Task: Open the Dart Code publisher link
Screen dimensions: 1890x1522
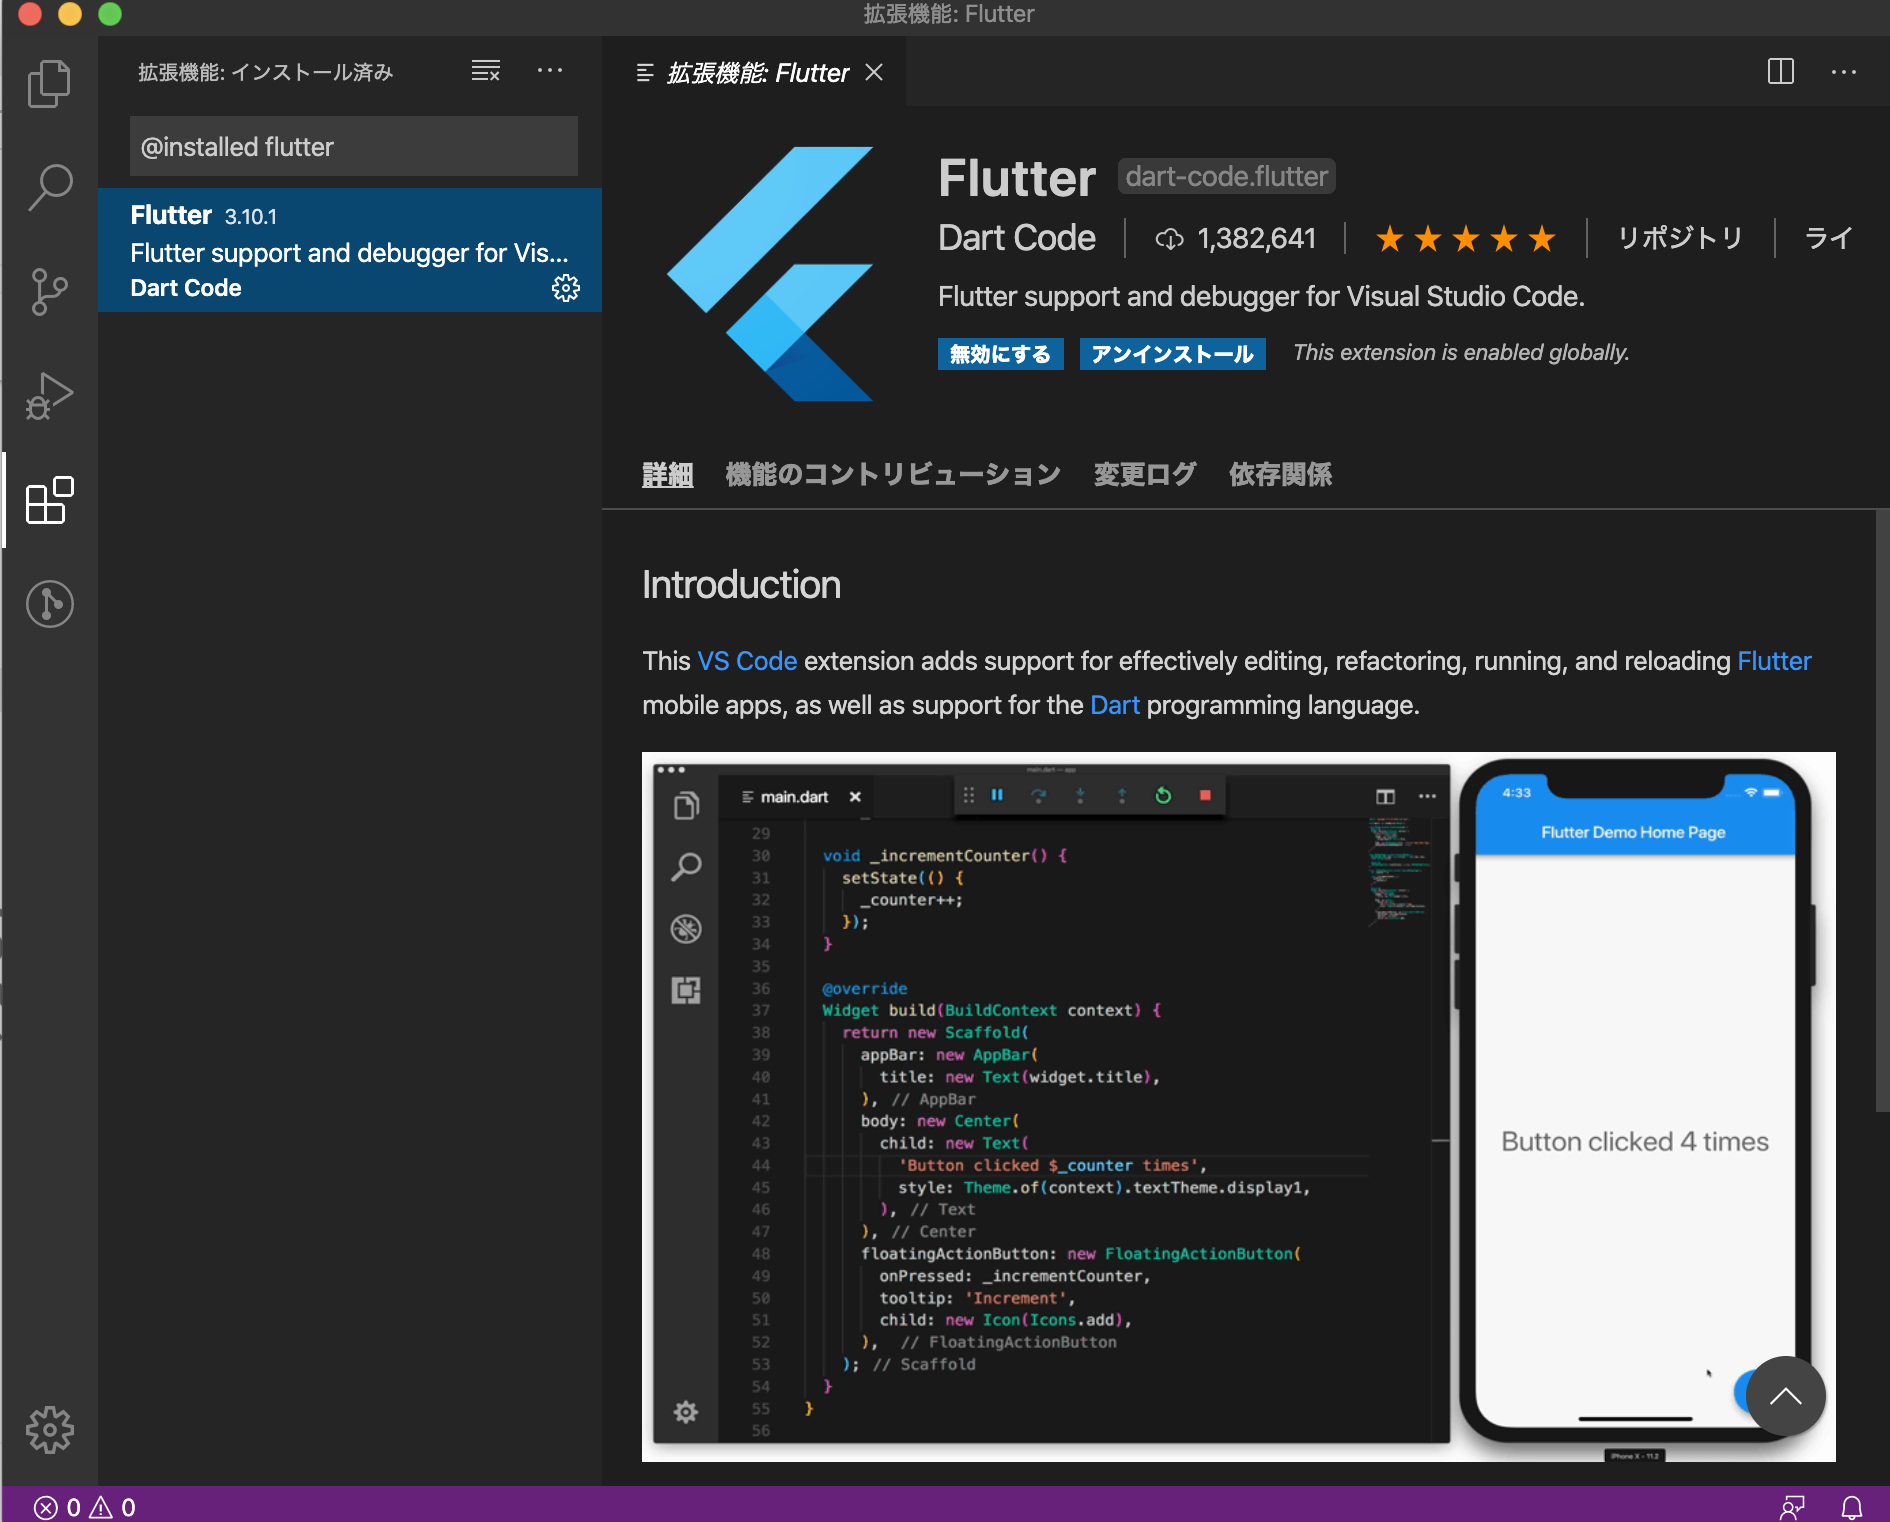Action: pos(1017,238)
